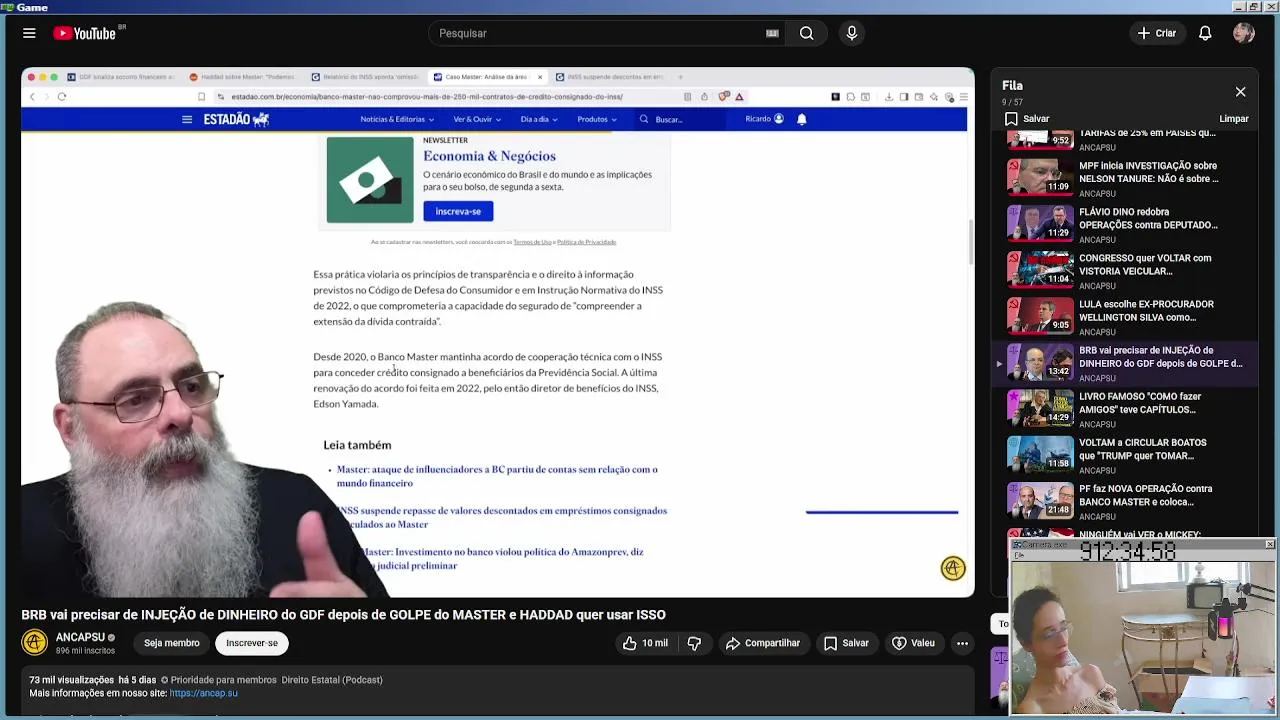Dislike the video with thumbs down

point(694,643)
